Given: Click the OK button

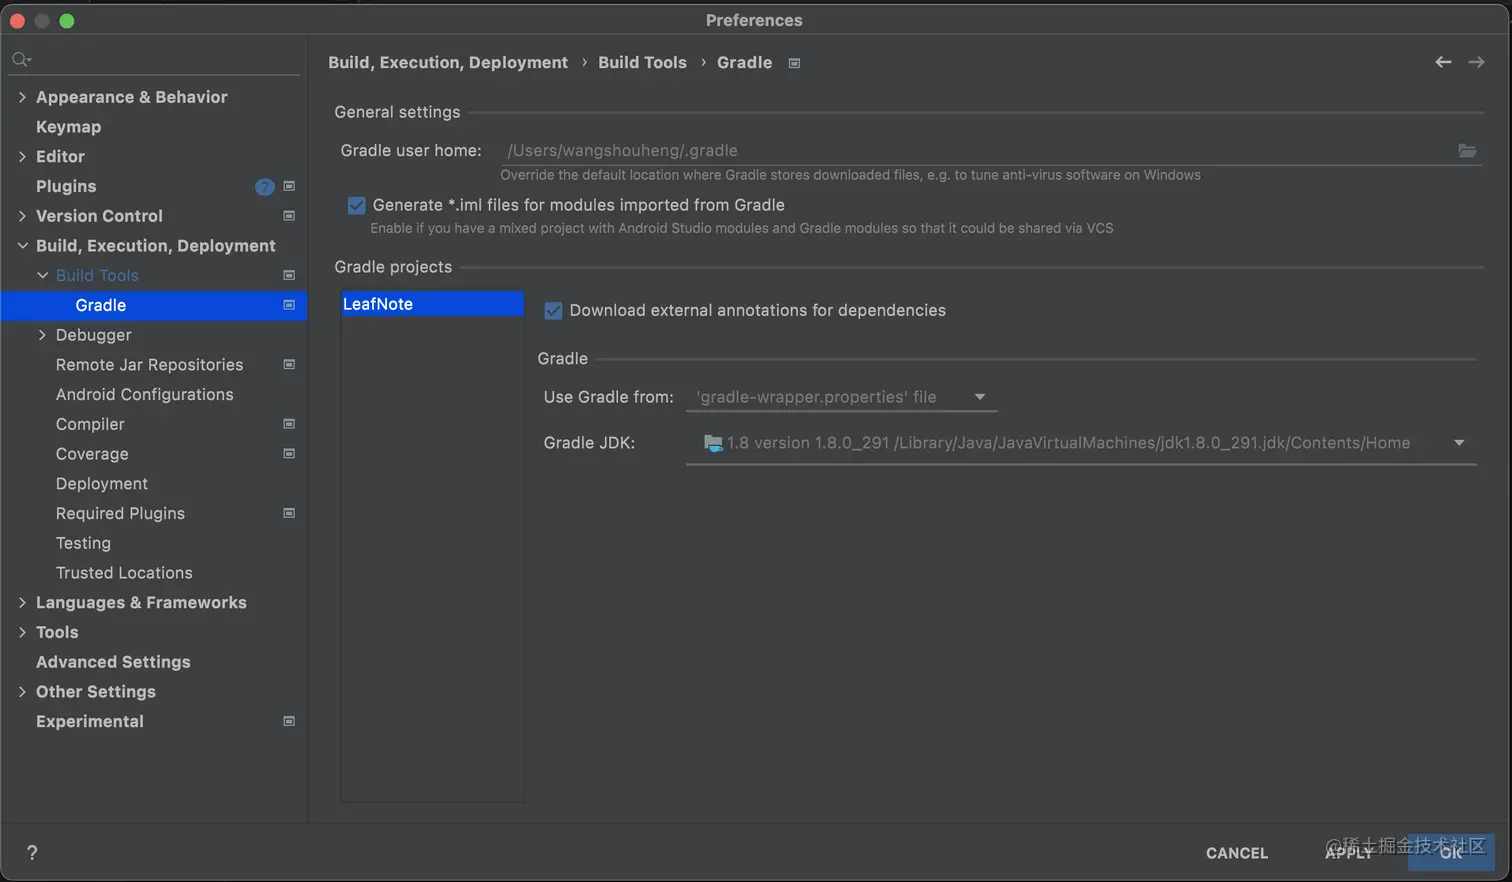Looking at the screenshot, I should (x=1451, y=853).
